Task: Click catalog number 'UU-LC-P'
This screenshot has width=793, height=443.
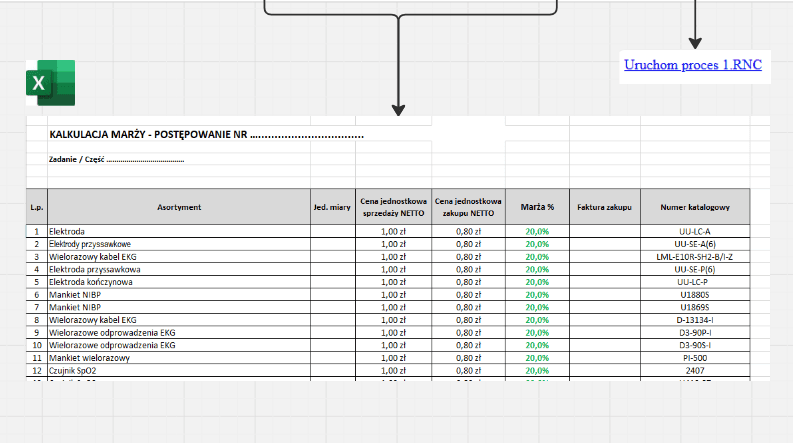Action: [x=695, y=282]
